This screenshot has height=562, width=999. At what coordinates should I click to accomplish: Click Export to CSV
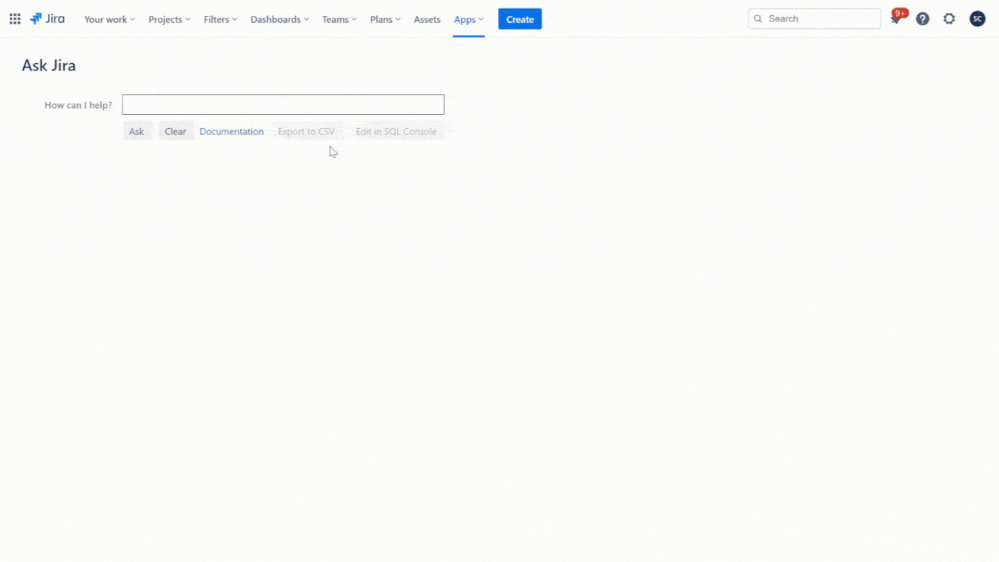[x=306, y=131]
